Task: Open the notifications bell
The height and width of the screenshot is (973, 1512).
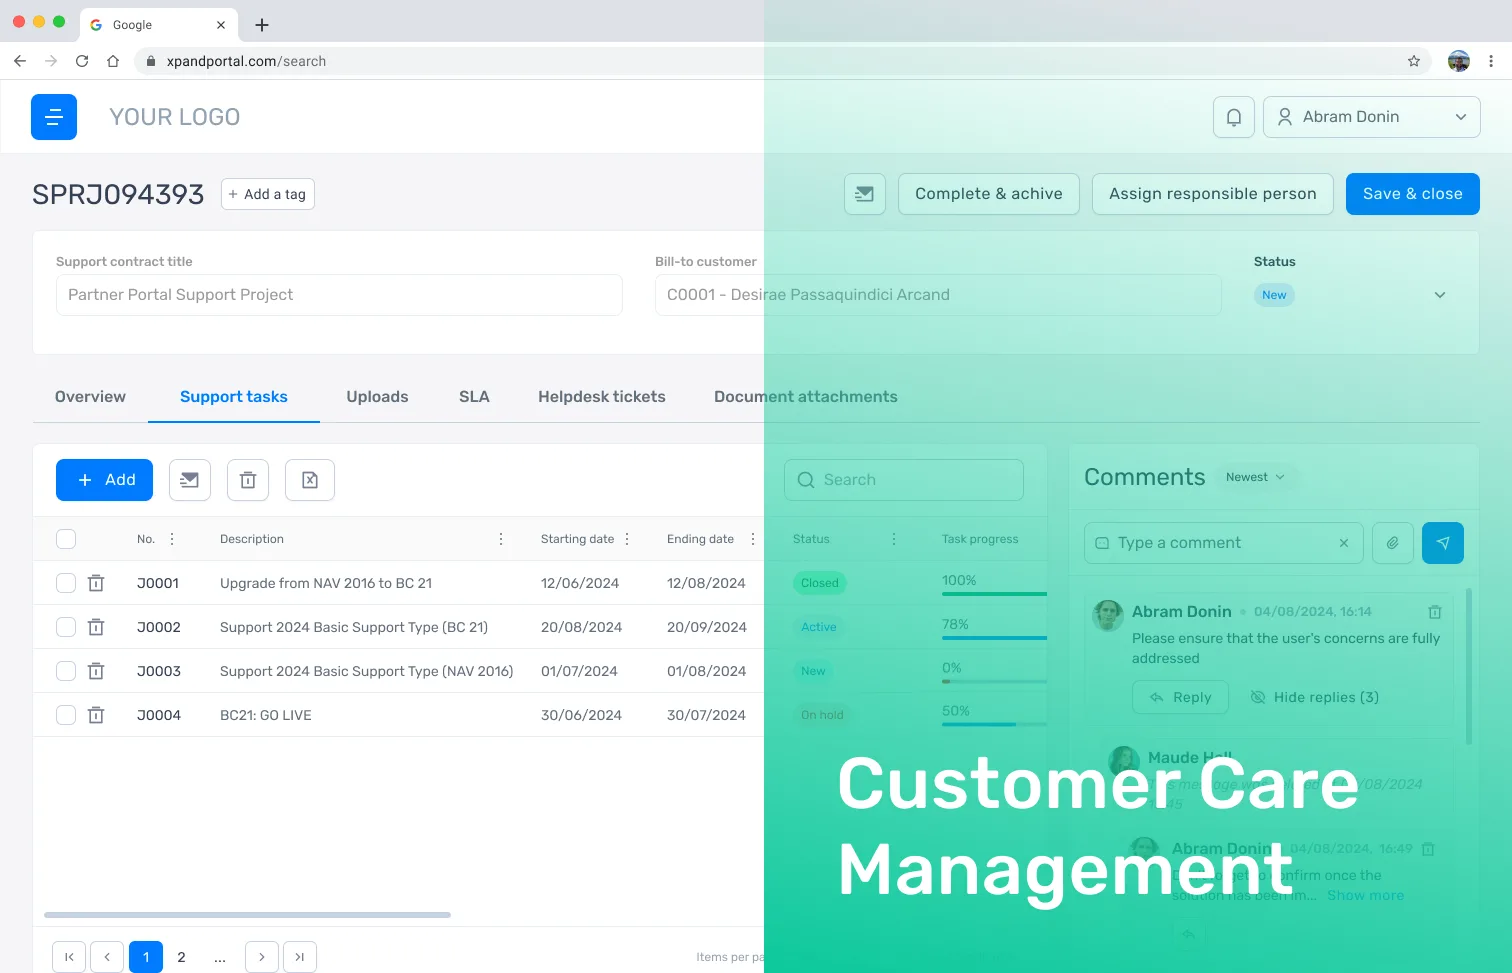Action: click(1234, 117)
